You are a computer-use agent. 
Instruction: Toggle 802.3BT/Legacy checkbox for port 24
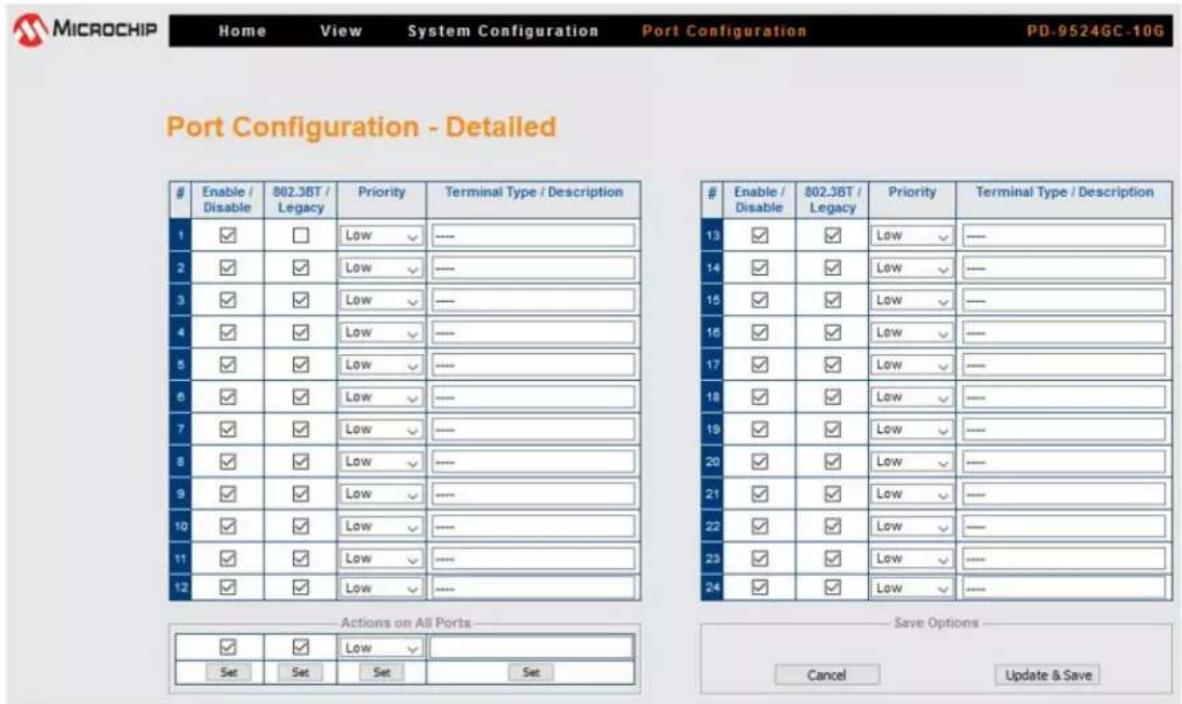click(x=832, y=587)
